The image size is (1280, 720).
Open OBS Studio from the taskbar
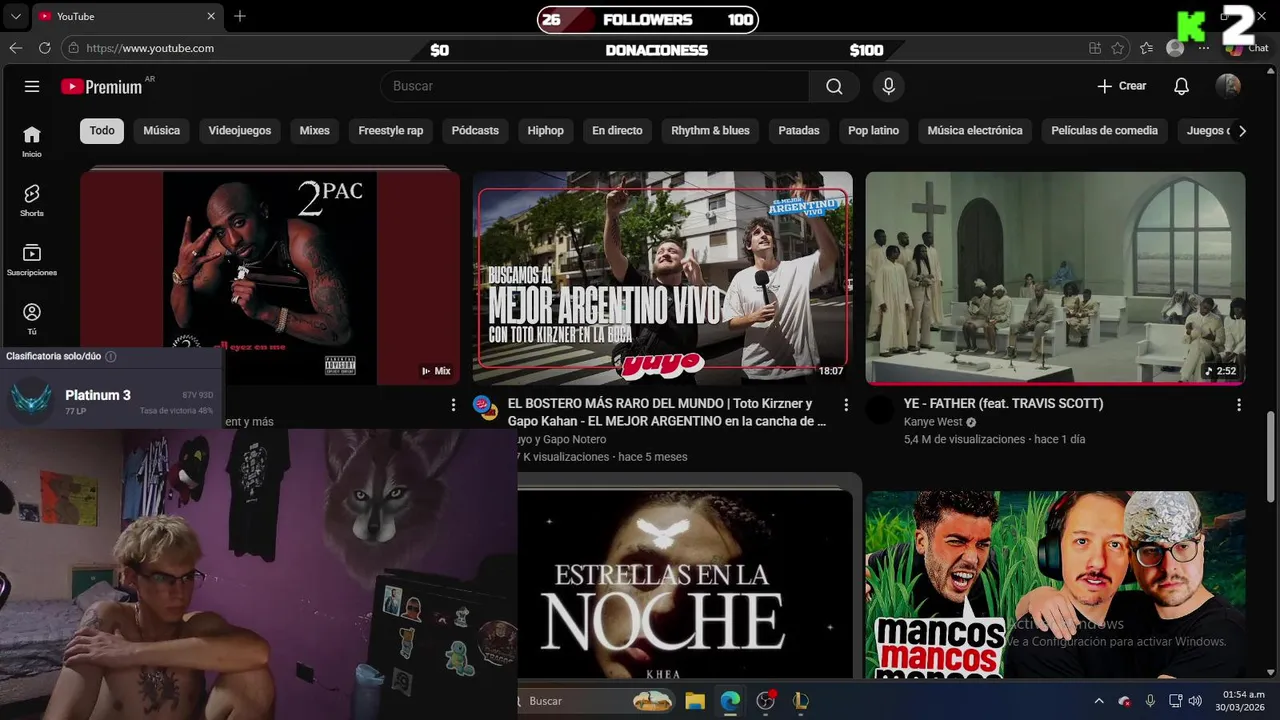click(766, 701)
